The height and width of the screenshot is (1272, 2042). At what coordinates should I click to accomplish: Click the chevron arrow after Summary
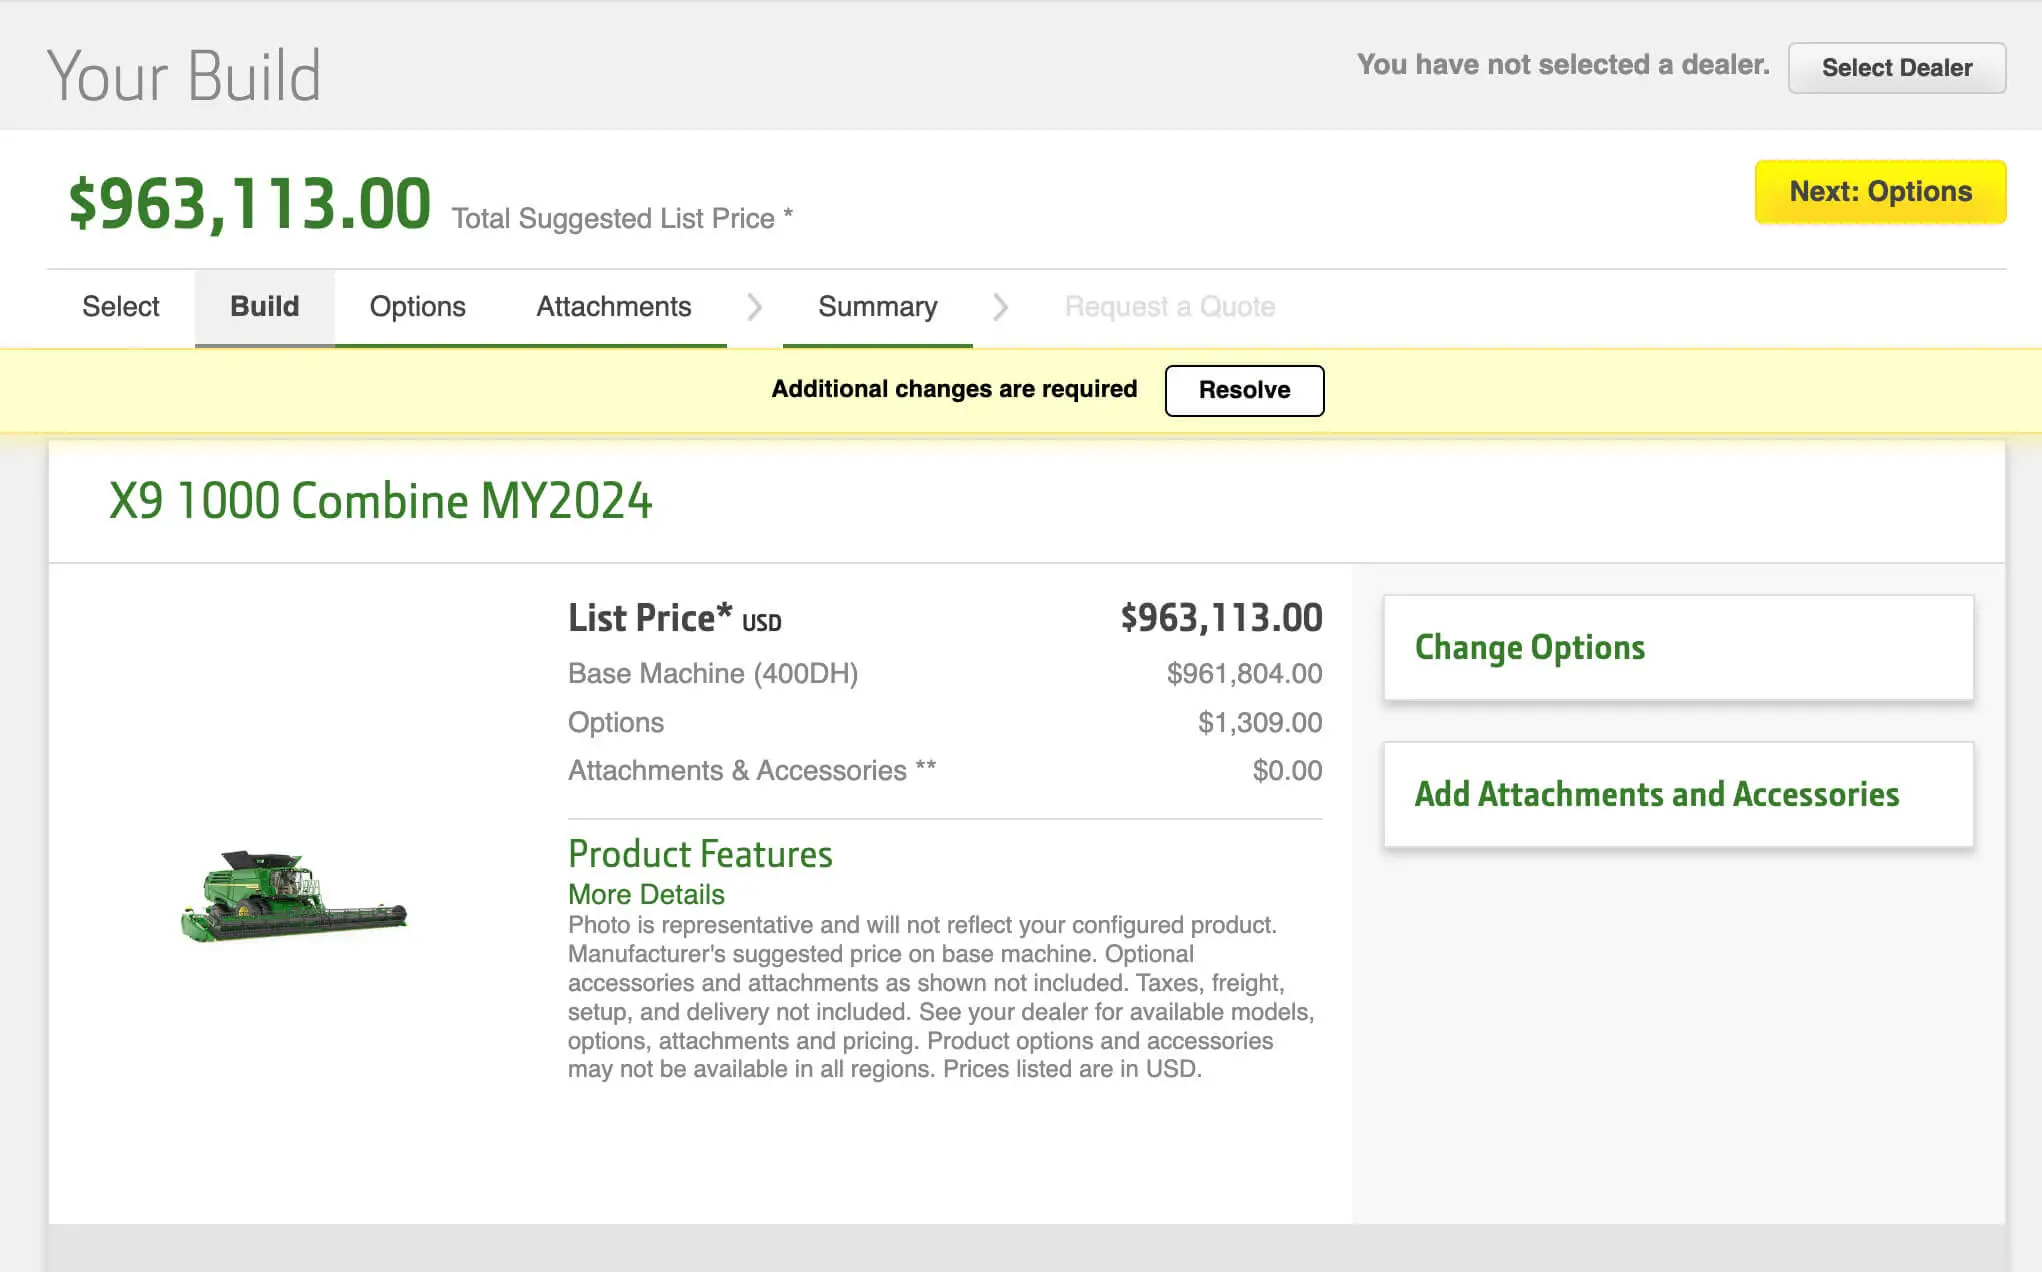tap(1000, 306)
